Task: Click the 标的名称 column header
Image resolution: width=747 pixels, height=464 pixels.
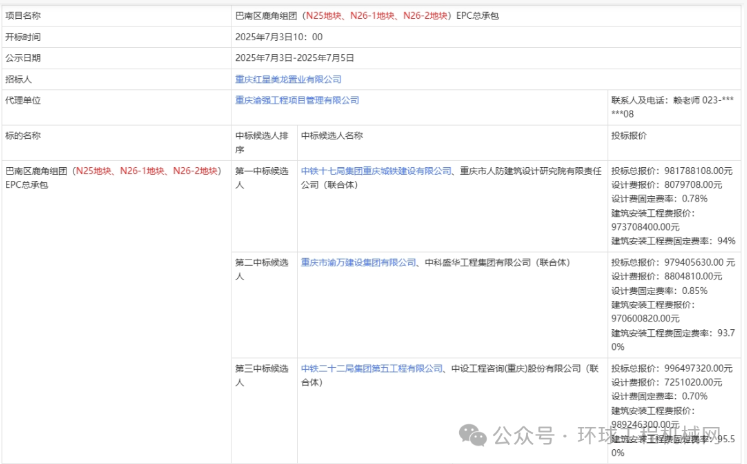Action: [x=23, y=135]
